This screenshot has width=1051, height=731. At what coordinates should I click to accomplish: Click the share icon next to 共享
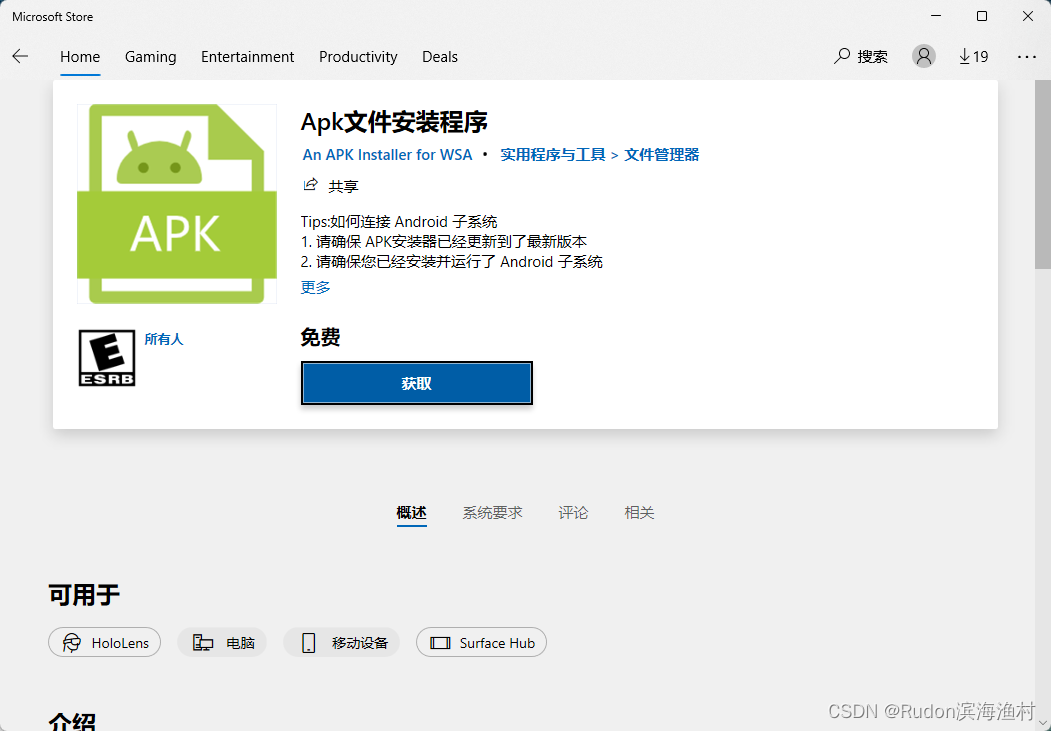coord(310,185)
